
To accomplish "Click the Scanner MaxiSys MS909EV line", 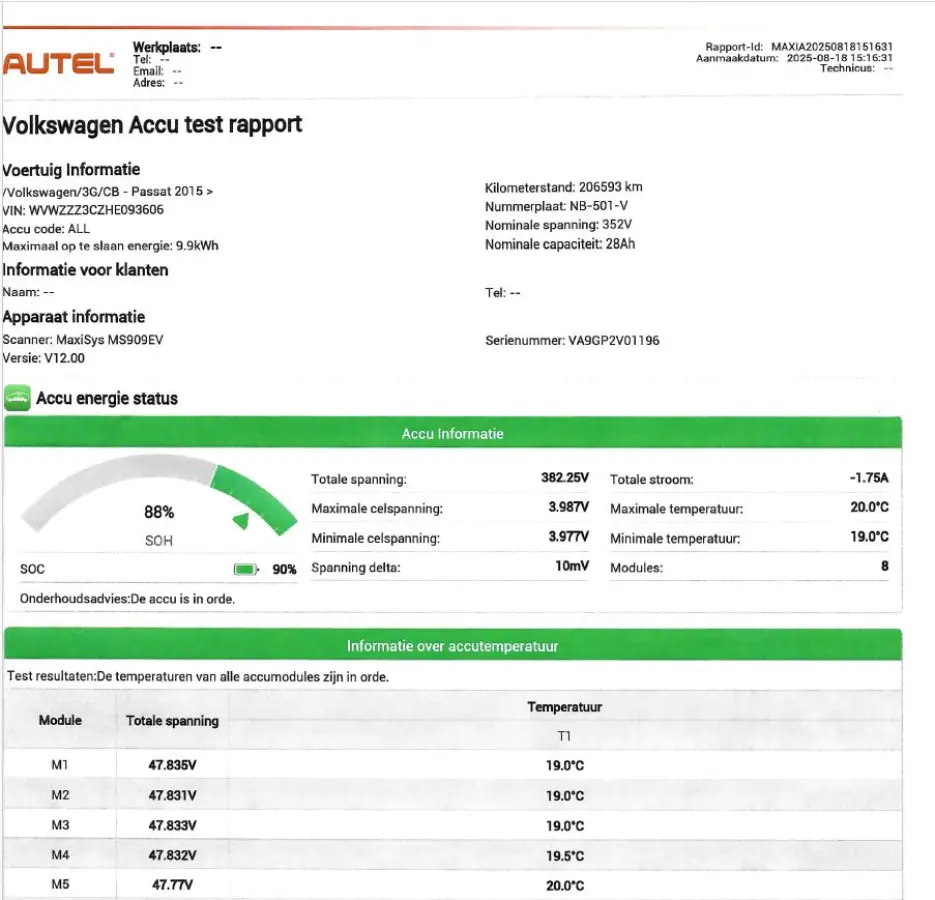I will 83,339.
